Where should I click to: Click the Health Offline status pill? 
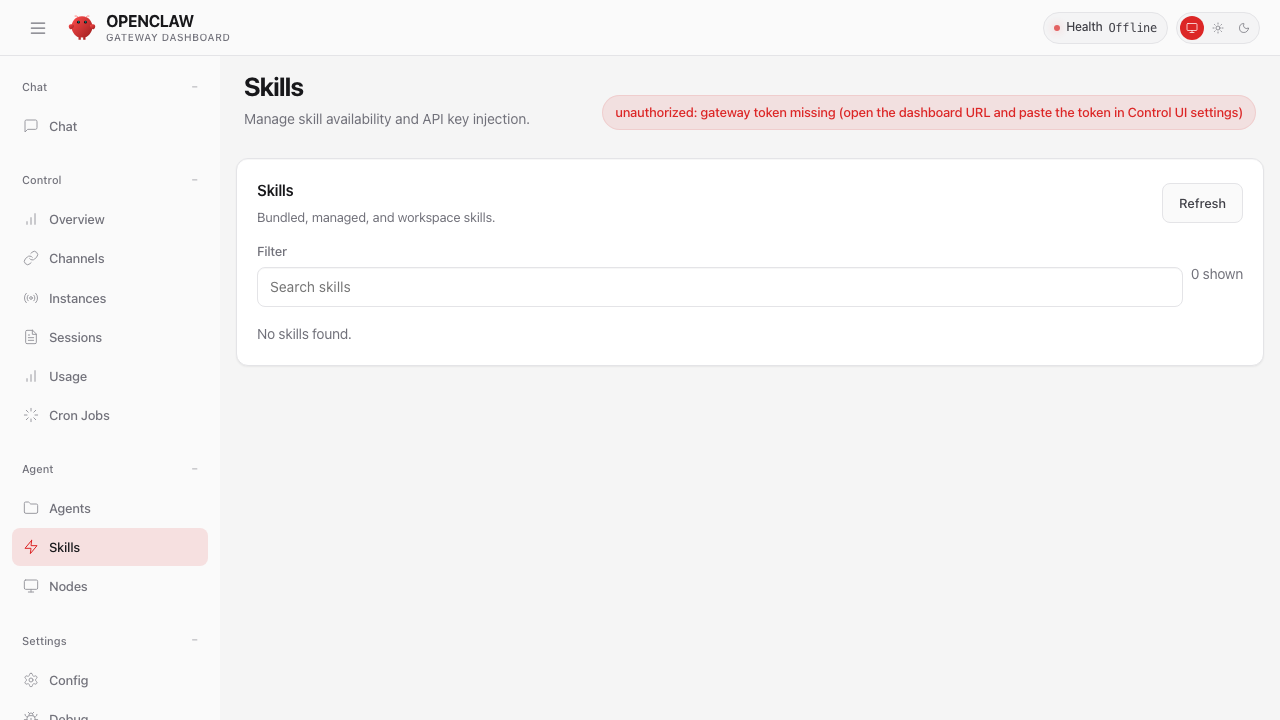[x=1105, y=28]
